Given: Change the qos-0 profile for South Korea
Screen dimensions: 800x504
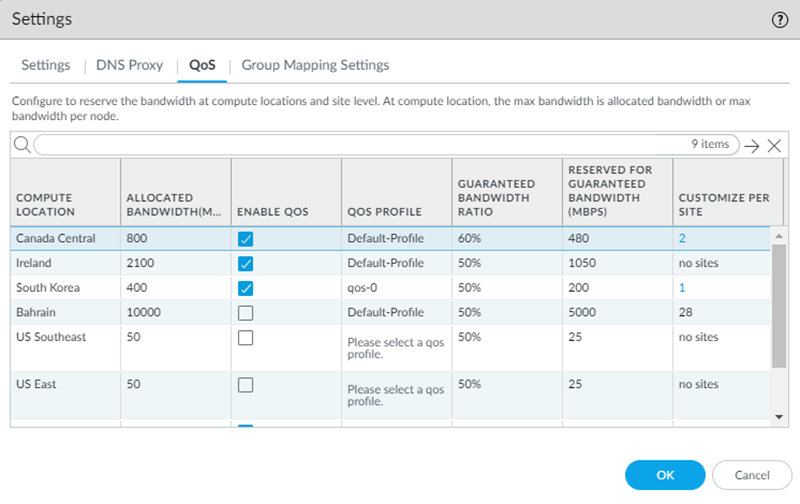Looking at the screenshot, I should click(x=364, y=288).
